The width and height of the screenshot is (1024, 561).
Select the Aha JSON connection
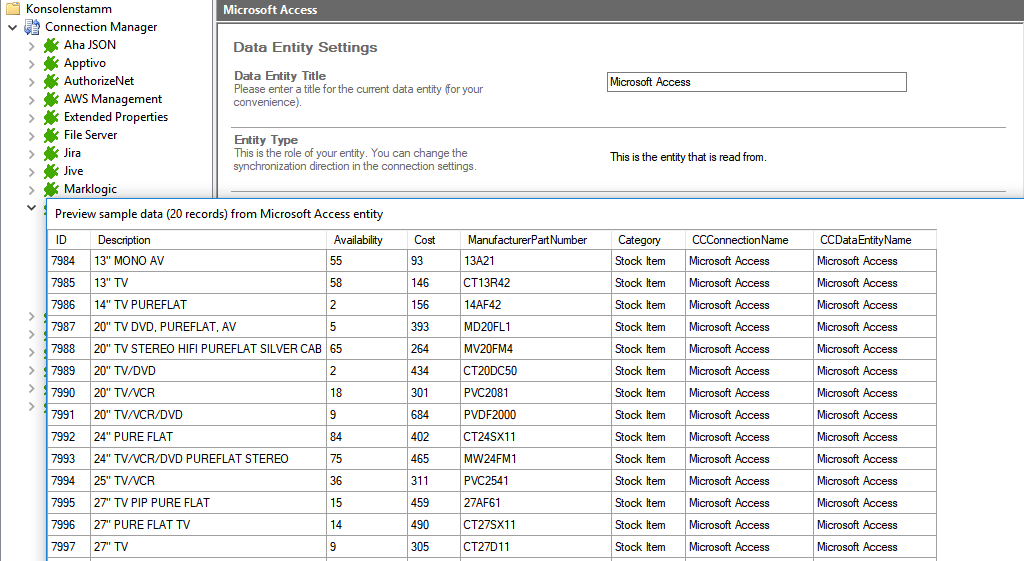(89, 44)
